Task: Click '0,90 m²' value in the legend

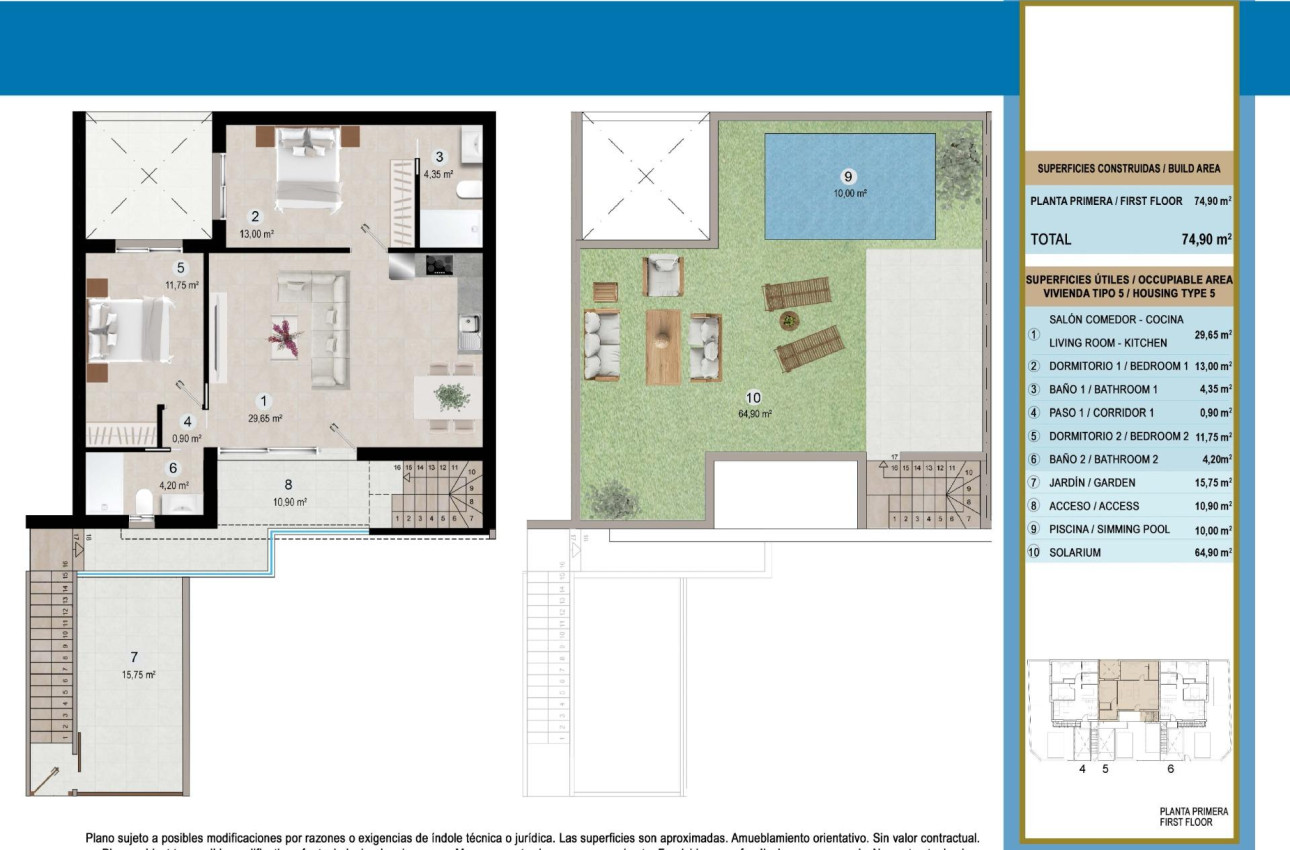Action: tap(1215, 412)
